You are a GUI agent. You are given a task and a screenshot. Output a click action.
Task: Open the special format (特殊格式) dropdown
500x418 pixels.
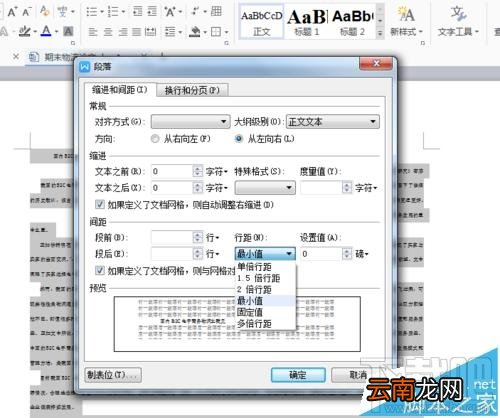point(265,188)
